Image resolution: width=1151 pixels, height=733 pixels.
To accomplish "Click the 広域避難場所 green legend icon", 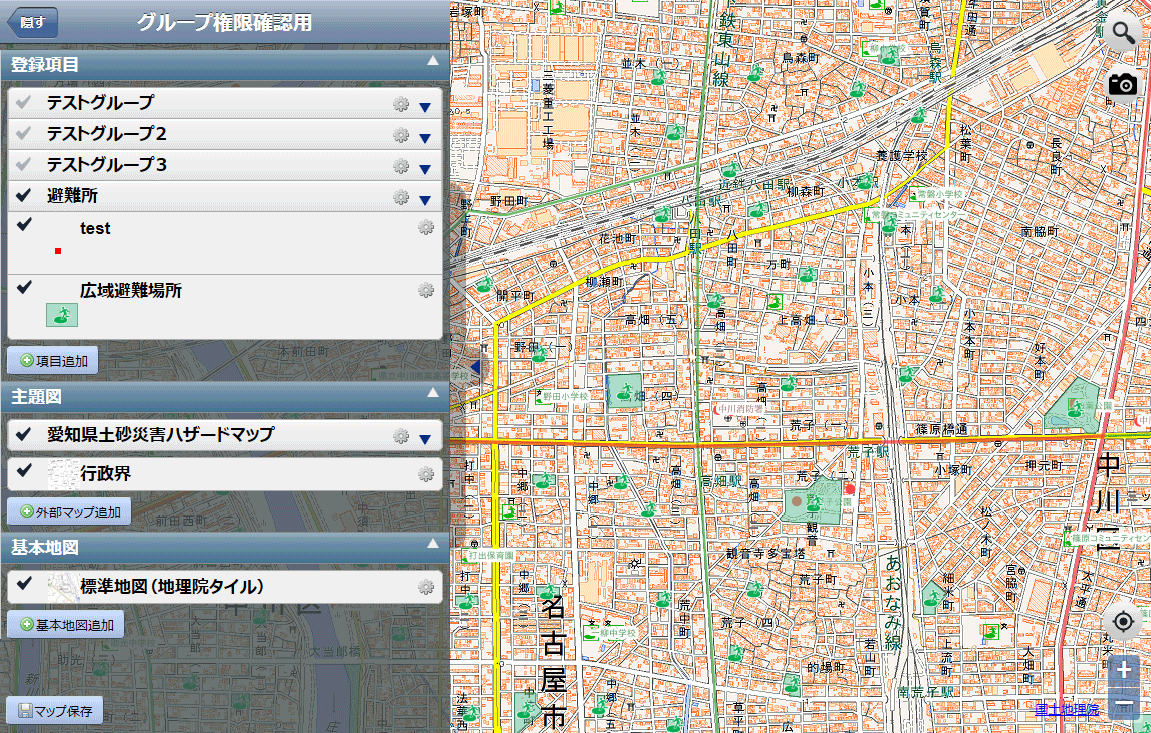I will click(x=62, y=315).
